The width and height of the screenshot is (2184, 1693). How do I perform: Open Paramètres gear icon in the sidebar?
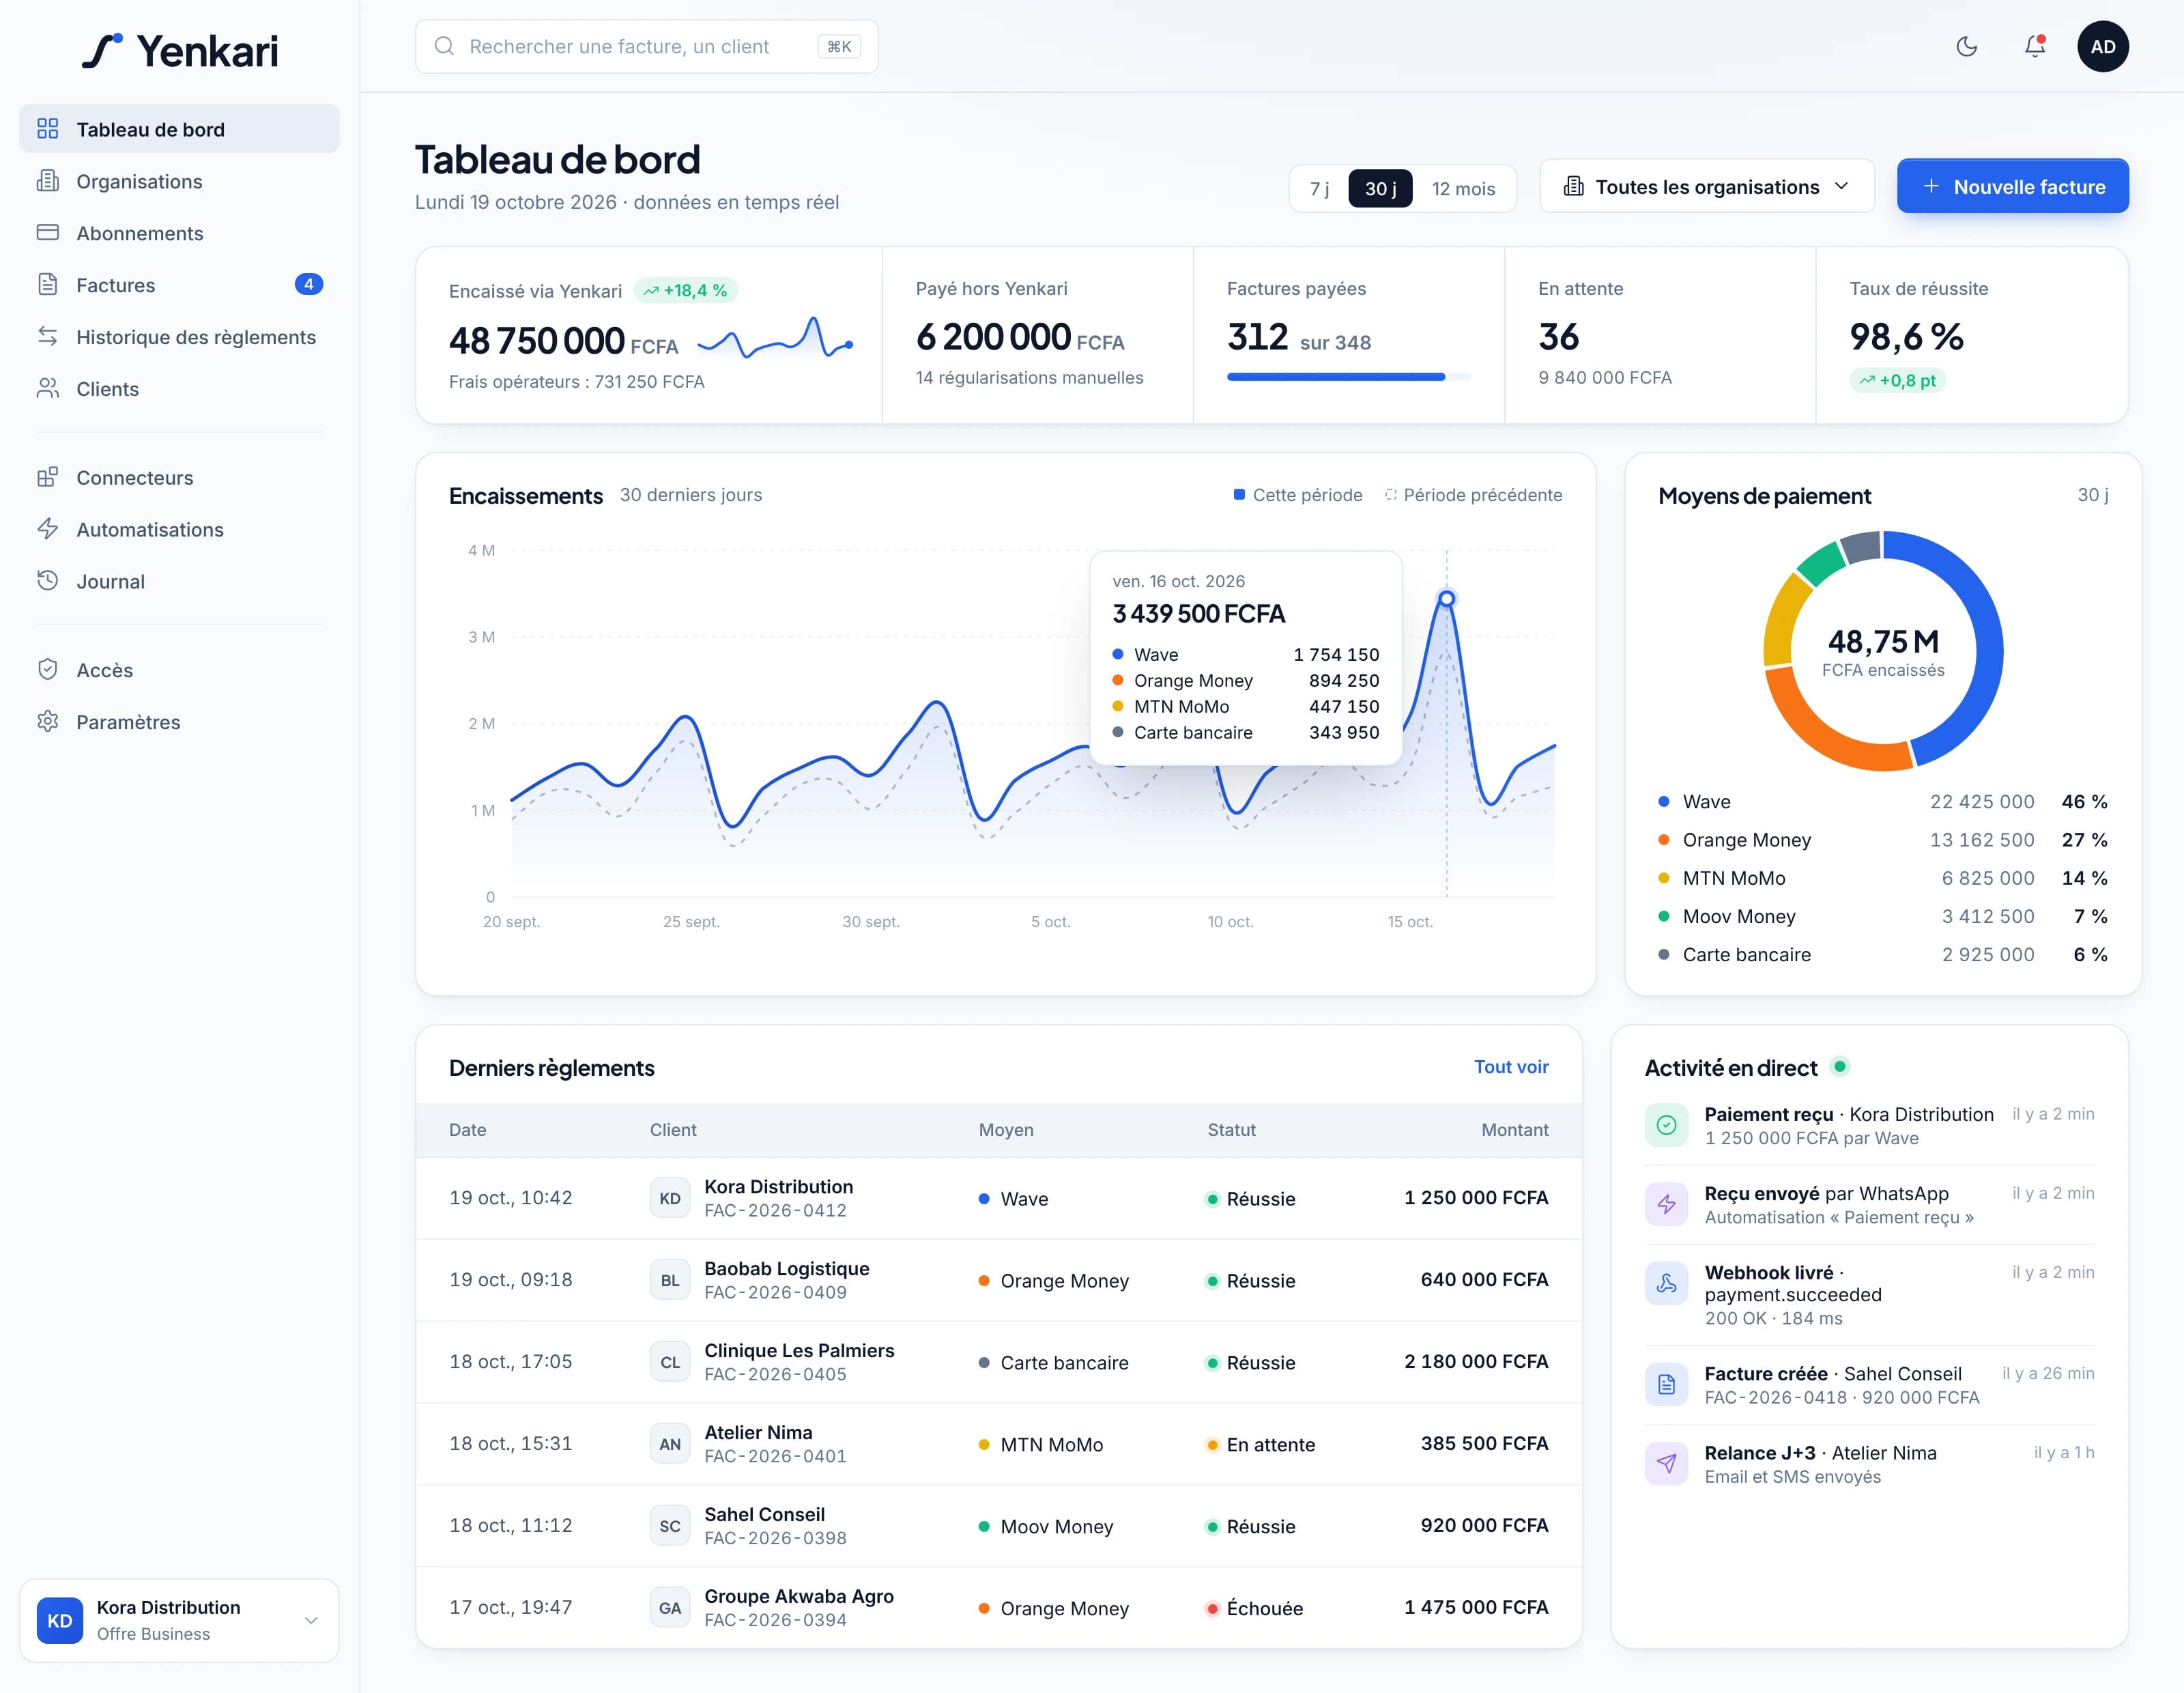(x=47, y=721)
